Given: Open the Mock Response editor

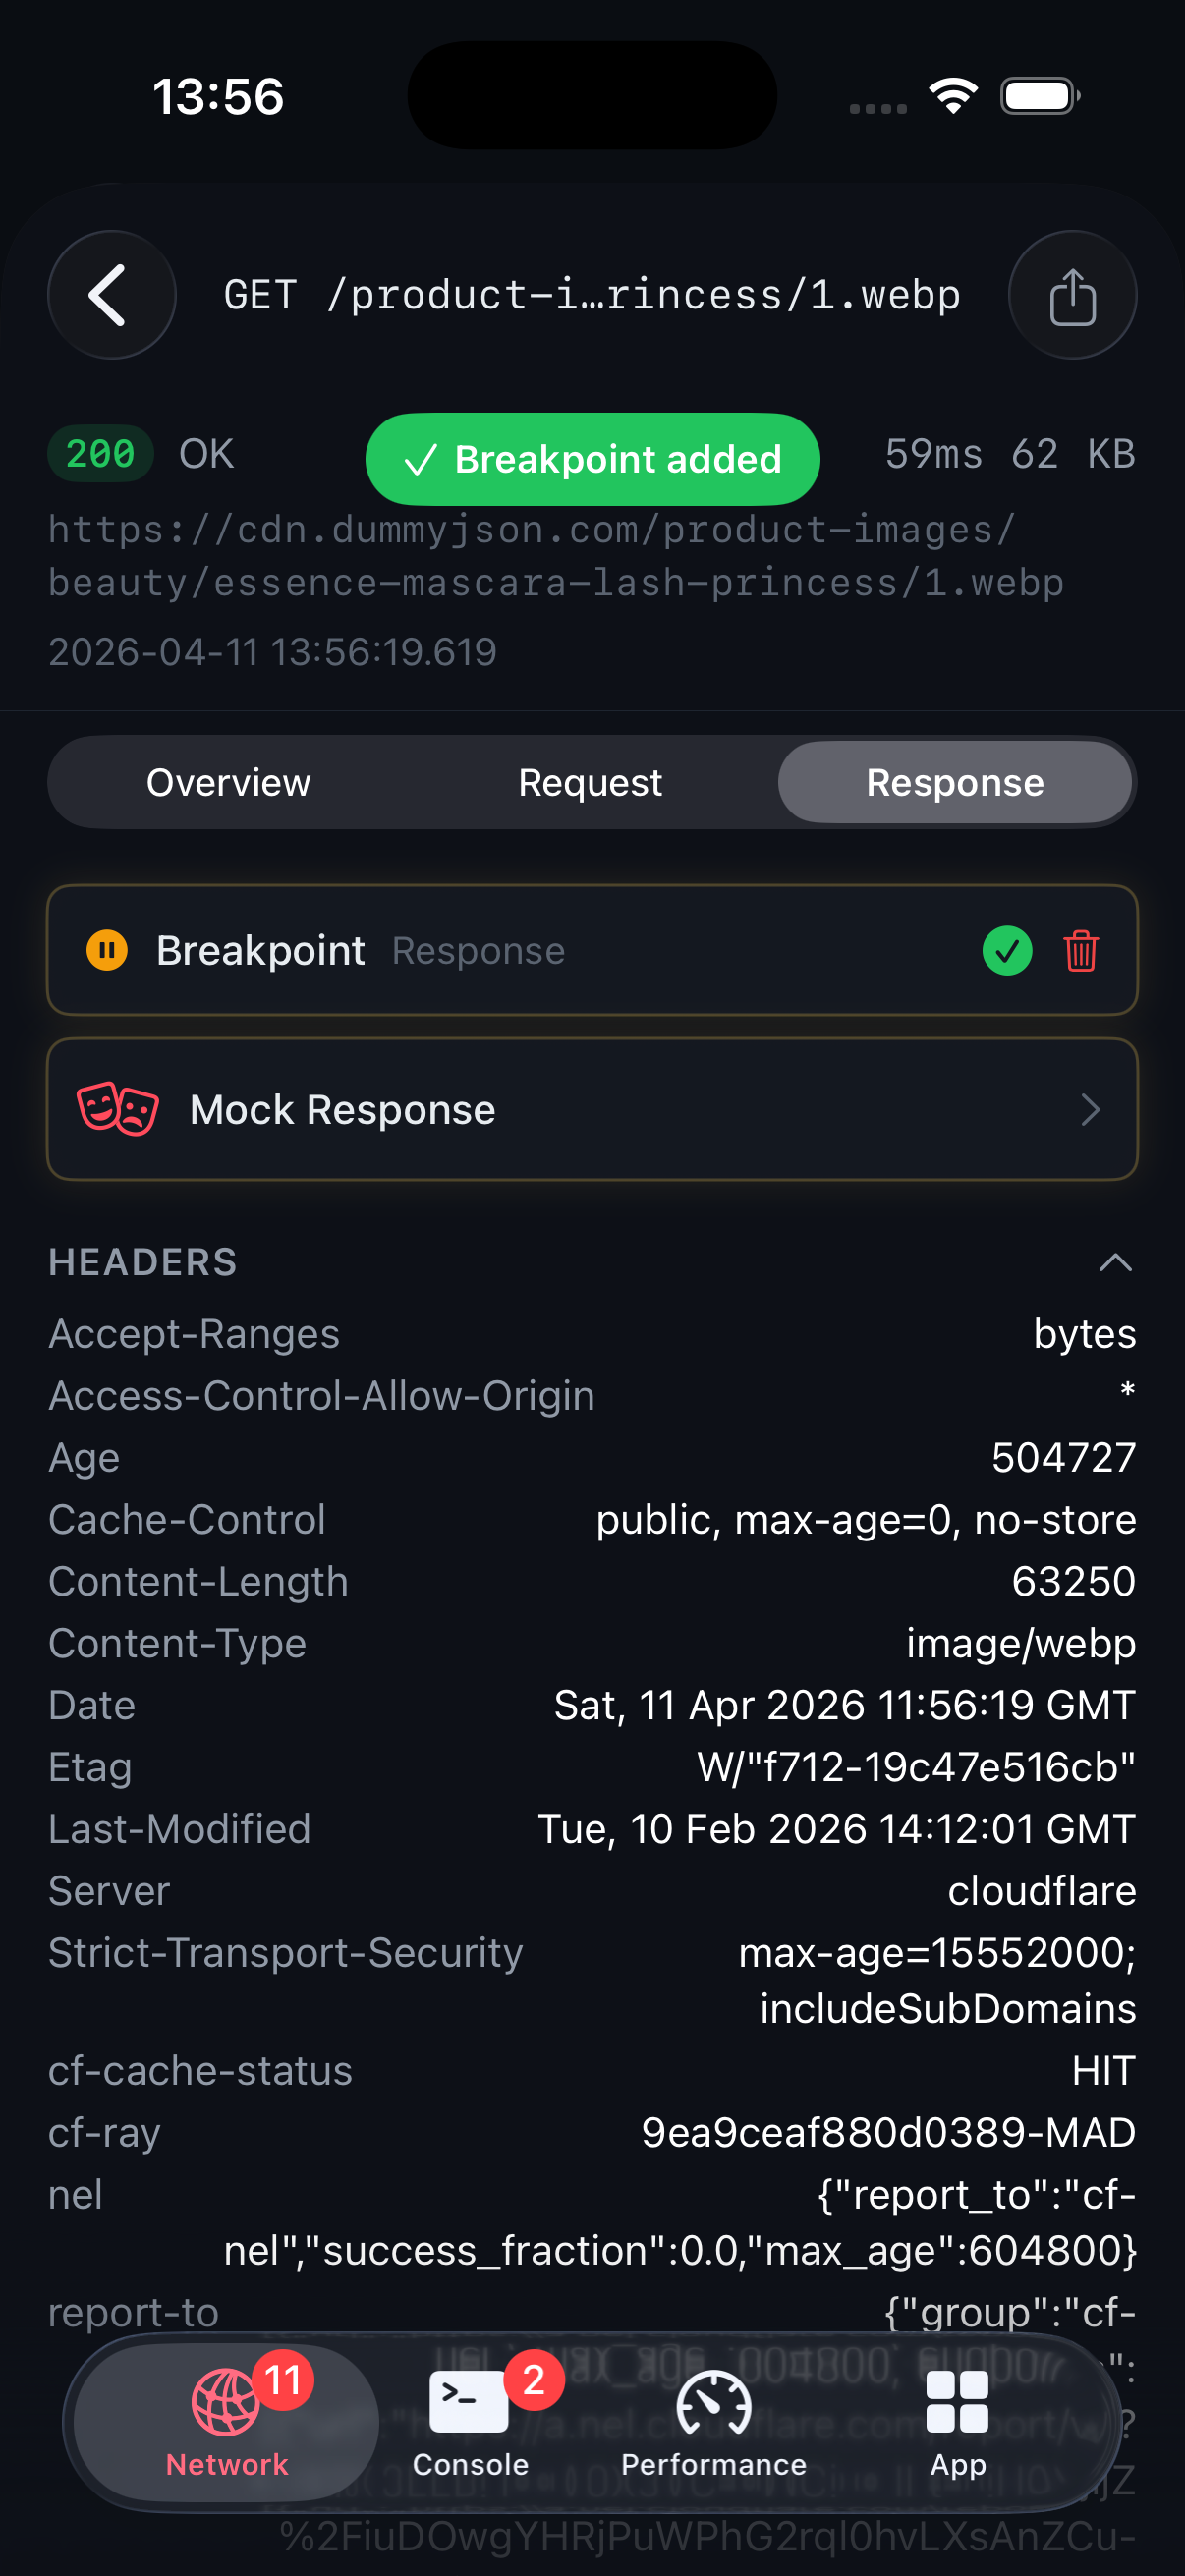Looking at the screenshot, I should pyautogui.click(x=592, y=1108).
